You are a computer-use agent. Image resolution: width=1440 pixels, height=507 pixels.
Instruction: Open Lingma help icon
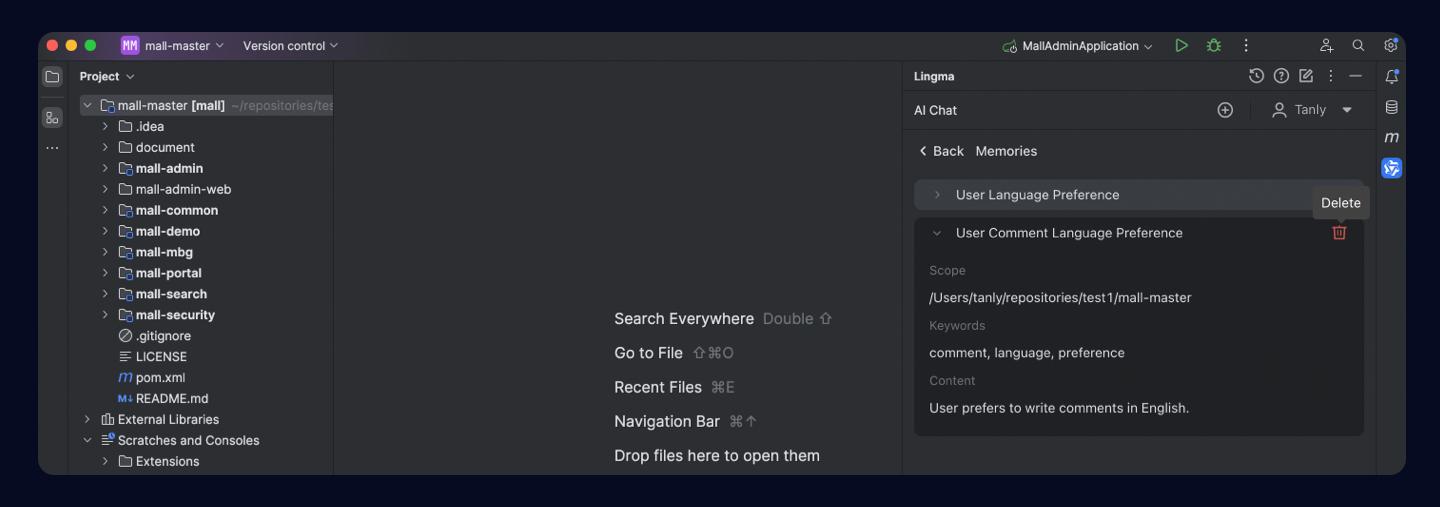point(1282,76)
